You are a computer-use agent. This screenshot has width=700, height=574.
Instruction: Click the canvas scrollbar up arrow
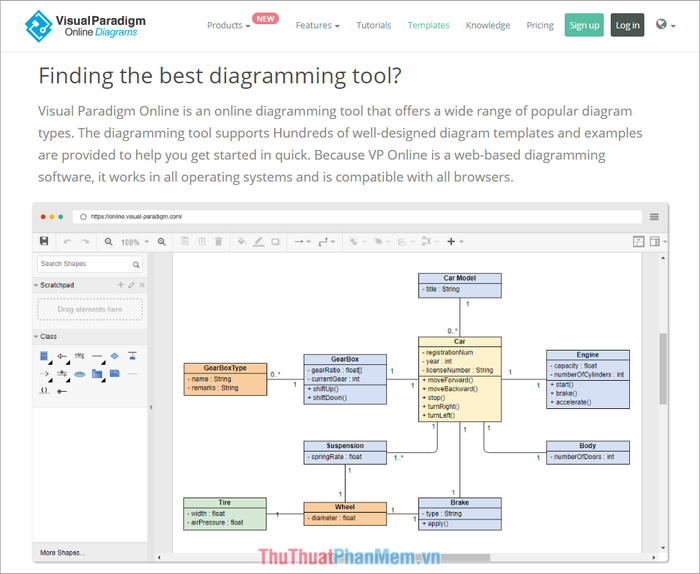click(663, 258)
